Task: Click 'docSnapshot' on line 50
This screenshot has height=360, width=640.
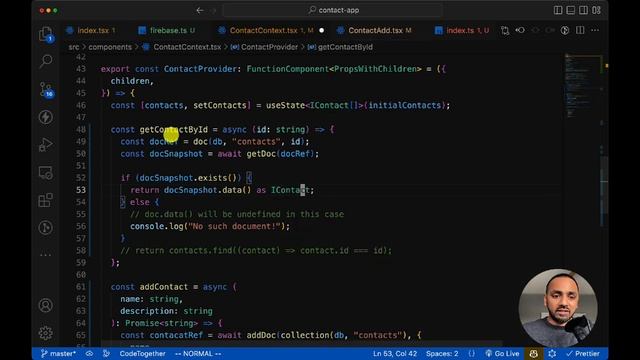Action: pyautogui.click(x=176, y=154)
